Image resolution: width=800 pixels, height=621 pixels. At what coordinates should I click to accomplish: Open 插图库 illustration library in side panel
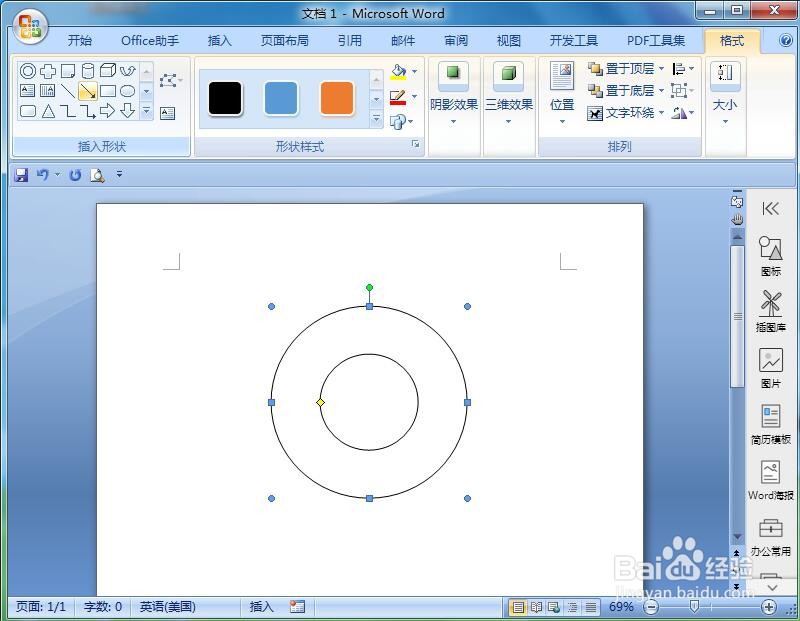(x=770, y=311)
